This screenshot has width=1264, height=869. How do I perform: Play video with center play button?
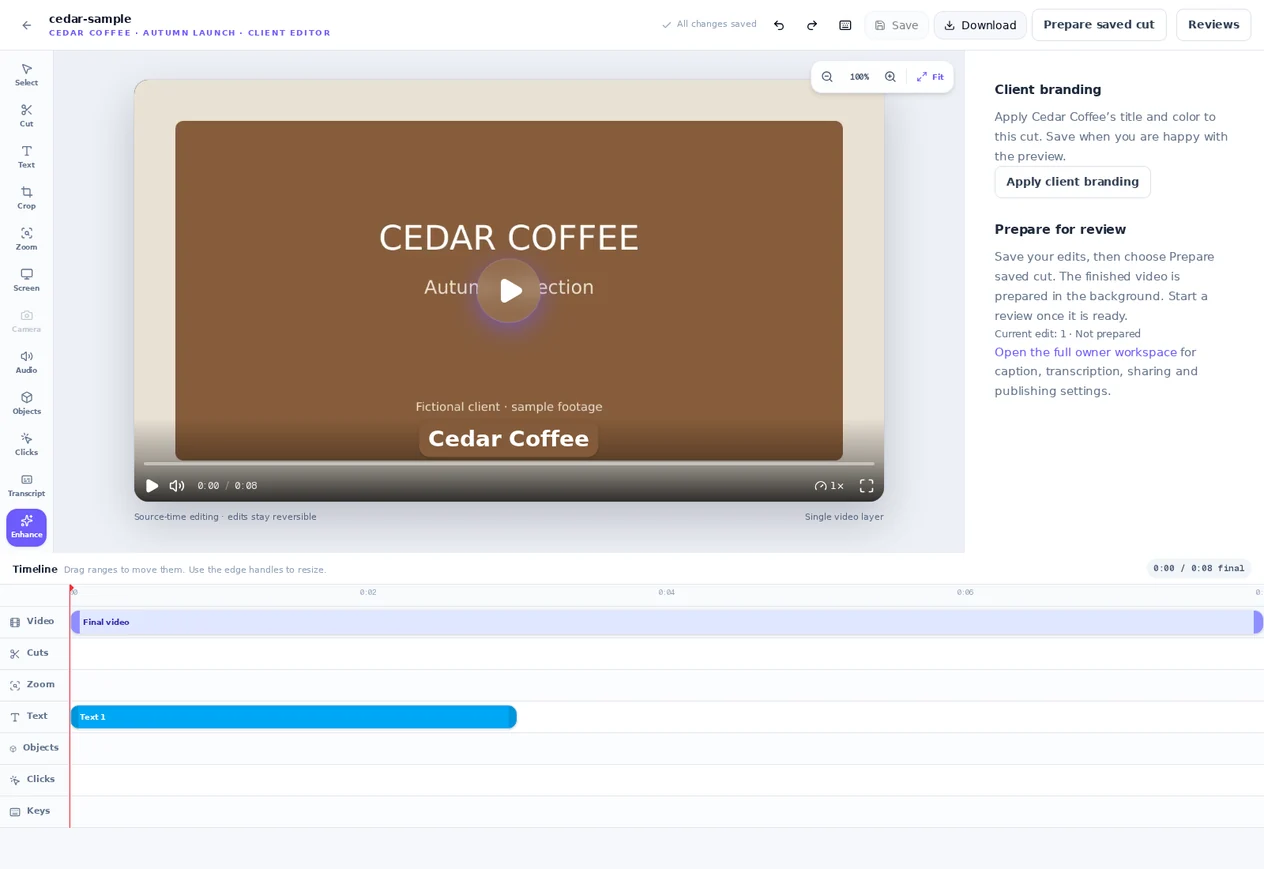tap(509, 291)
